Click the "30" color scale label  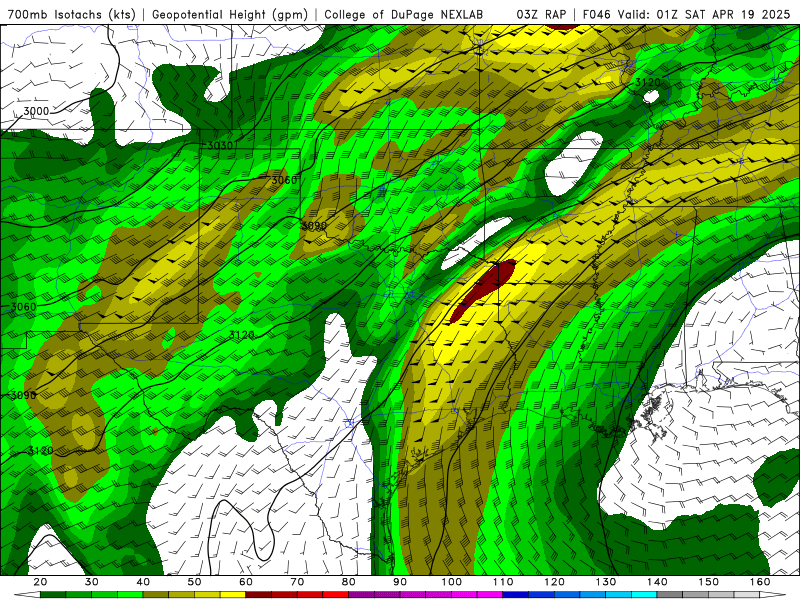click(x=92, y=582)
